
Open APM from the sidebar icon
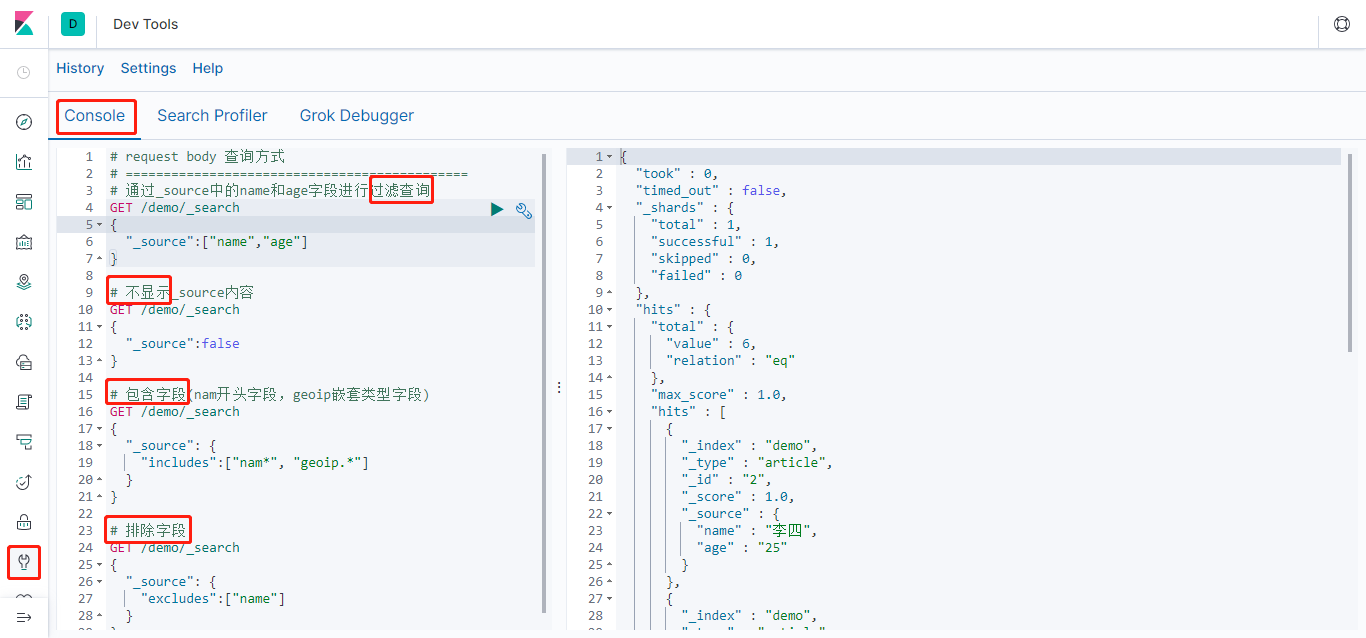(24, 442)
